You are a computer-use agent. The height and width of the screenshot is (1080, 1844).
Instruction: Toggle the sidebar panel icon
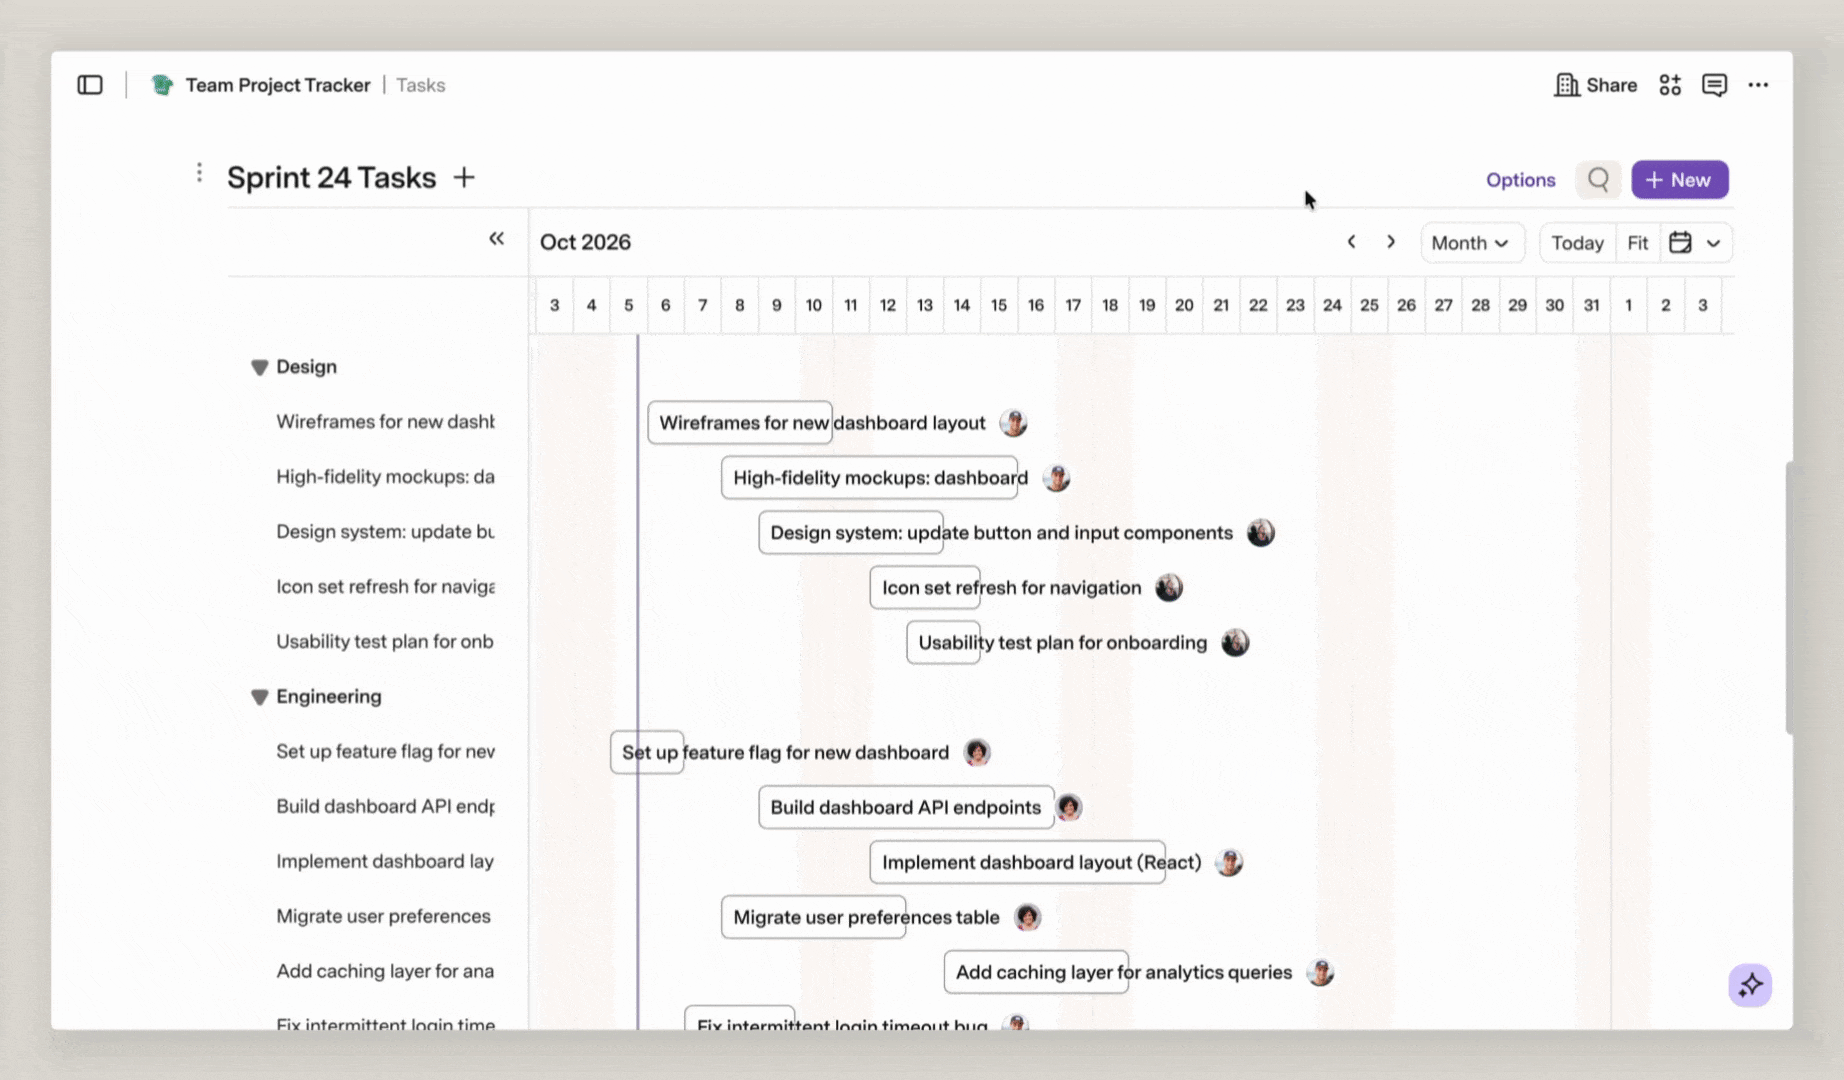[90, 85]
